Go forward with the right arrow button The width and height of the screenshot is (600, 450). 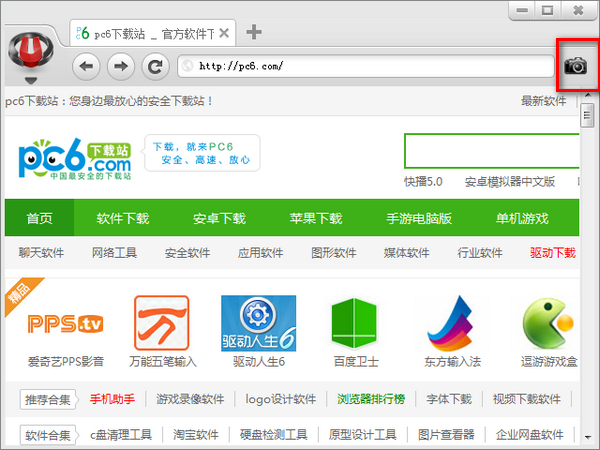tap(121, 67)
